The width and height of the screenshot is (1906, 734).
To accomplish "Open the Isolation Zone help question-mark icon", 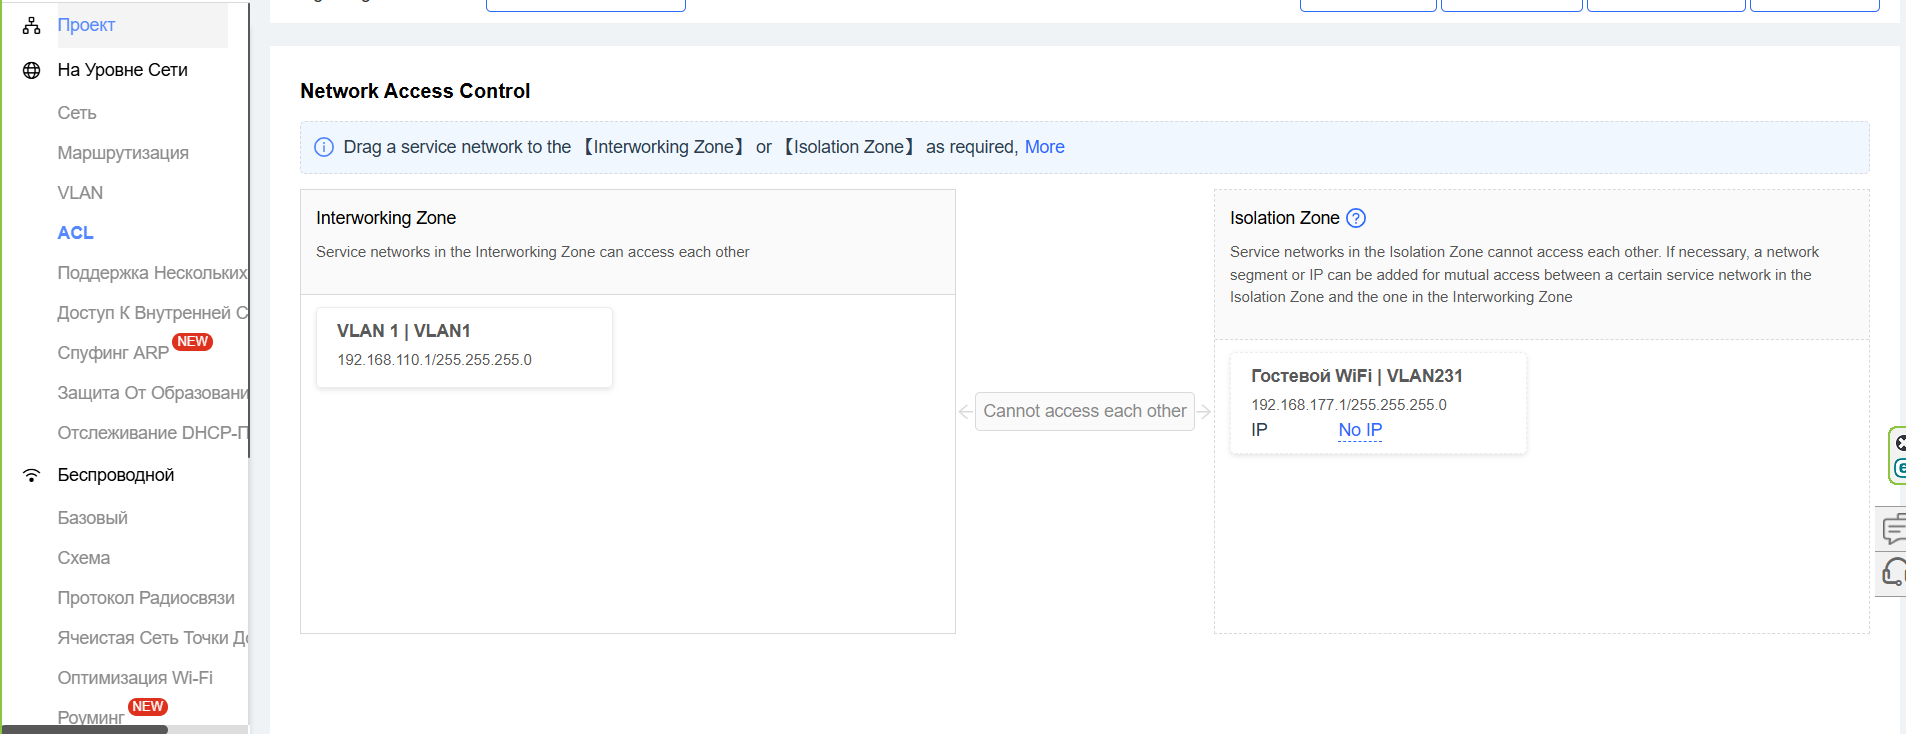I will click(1356, 218).
